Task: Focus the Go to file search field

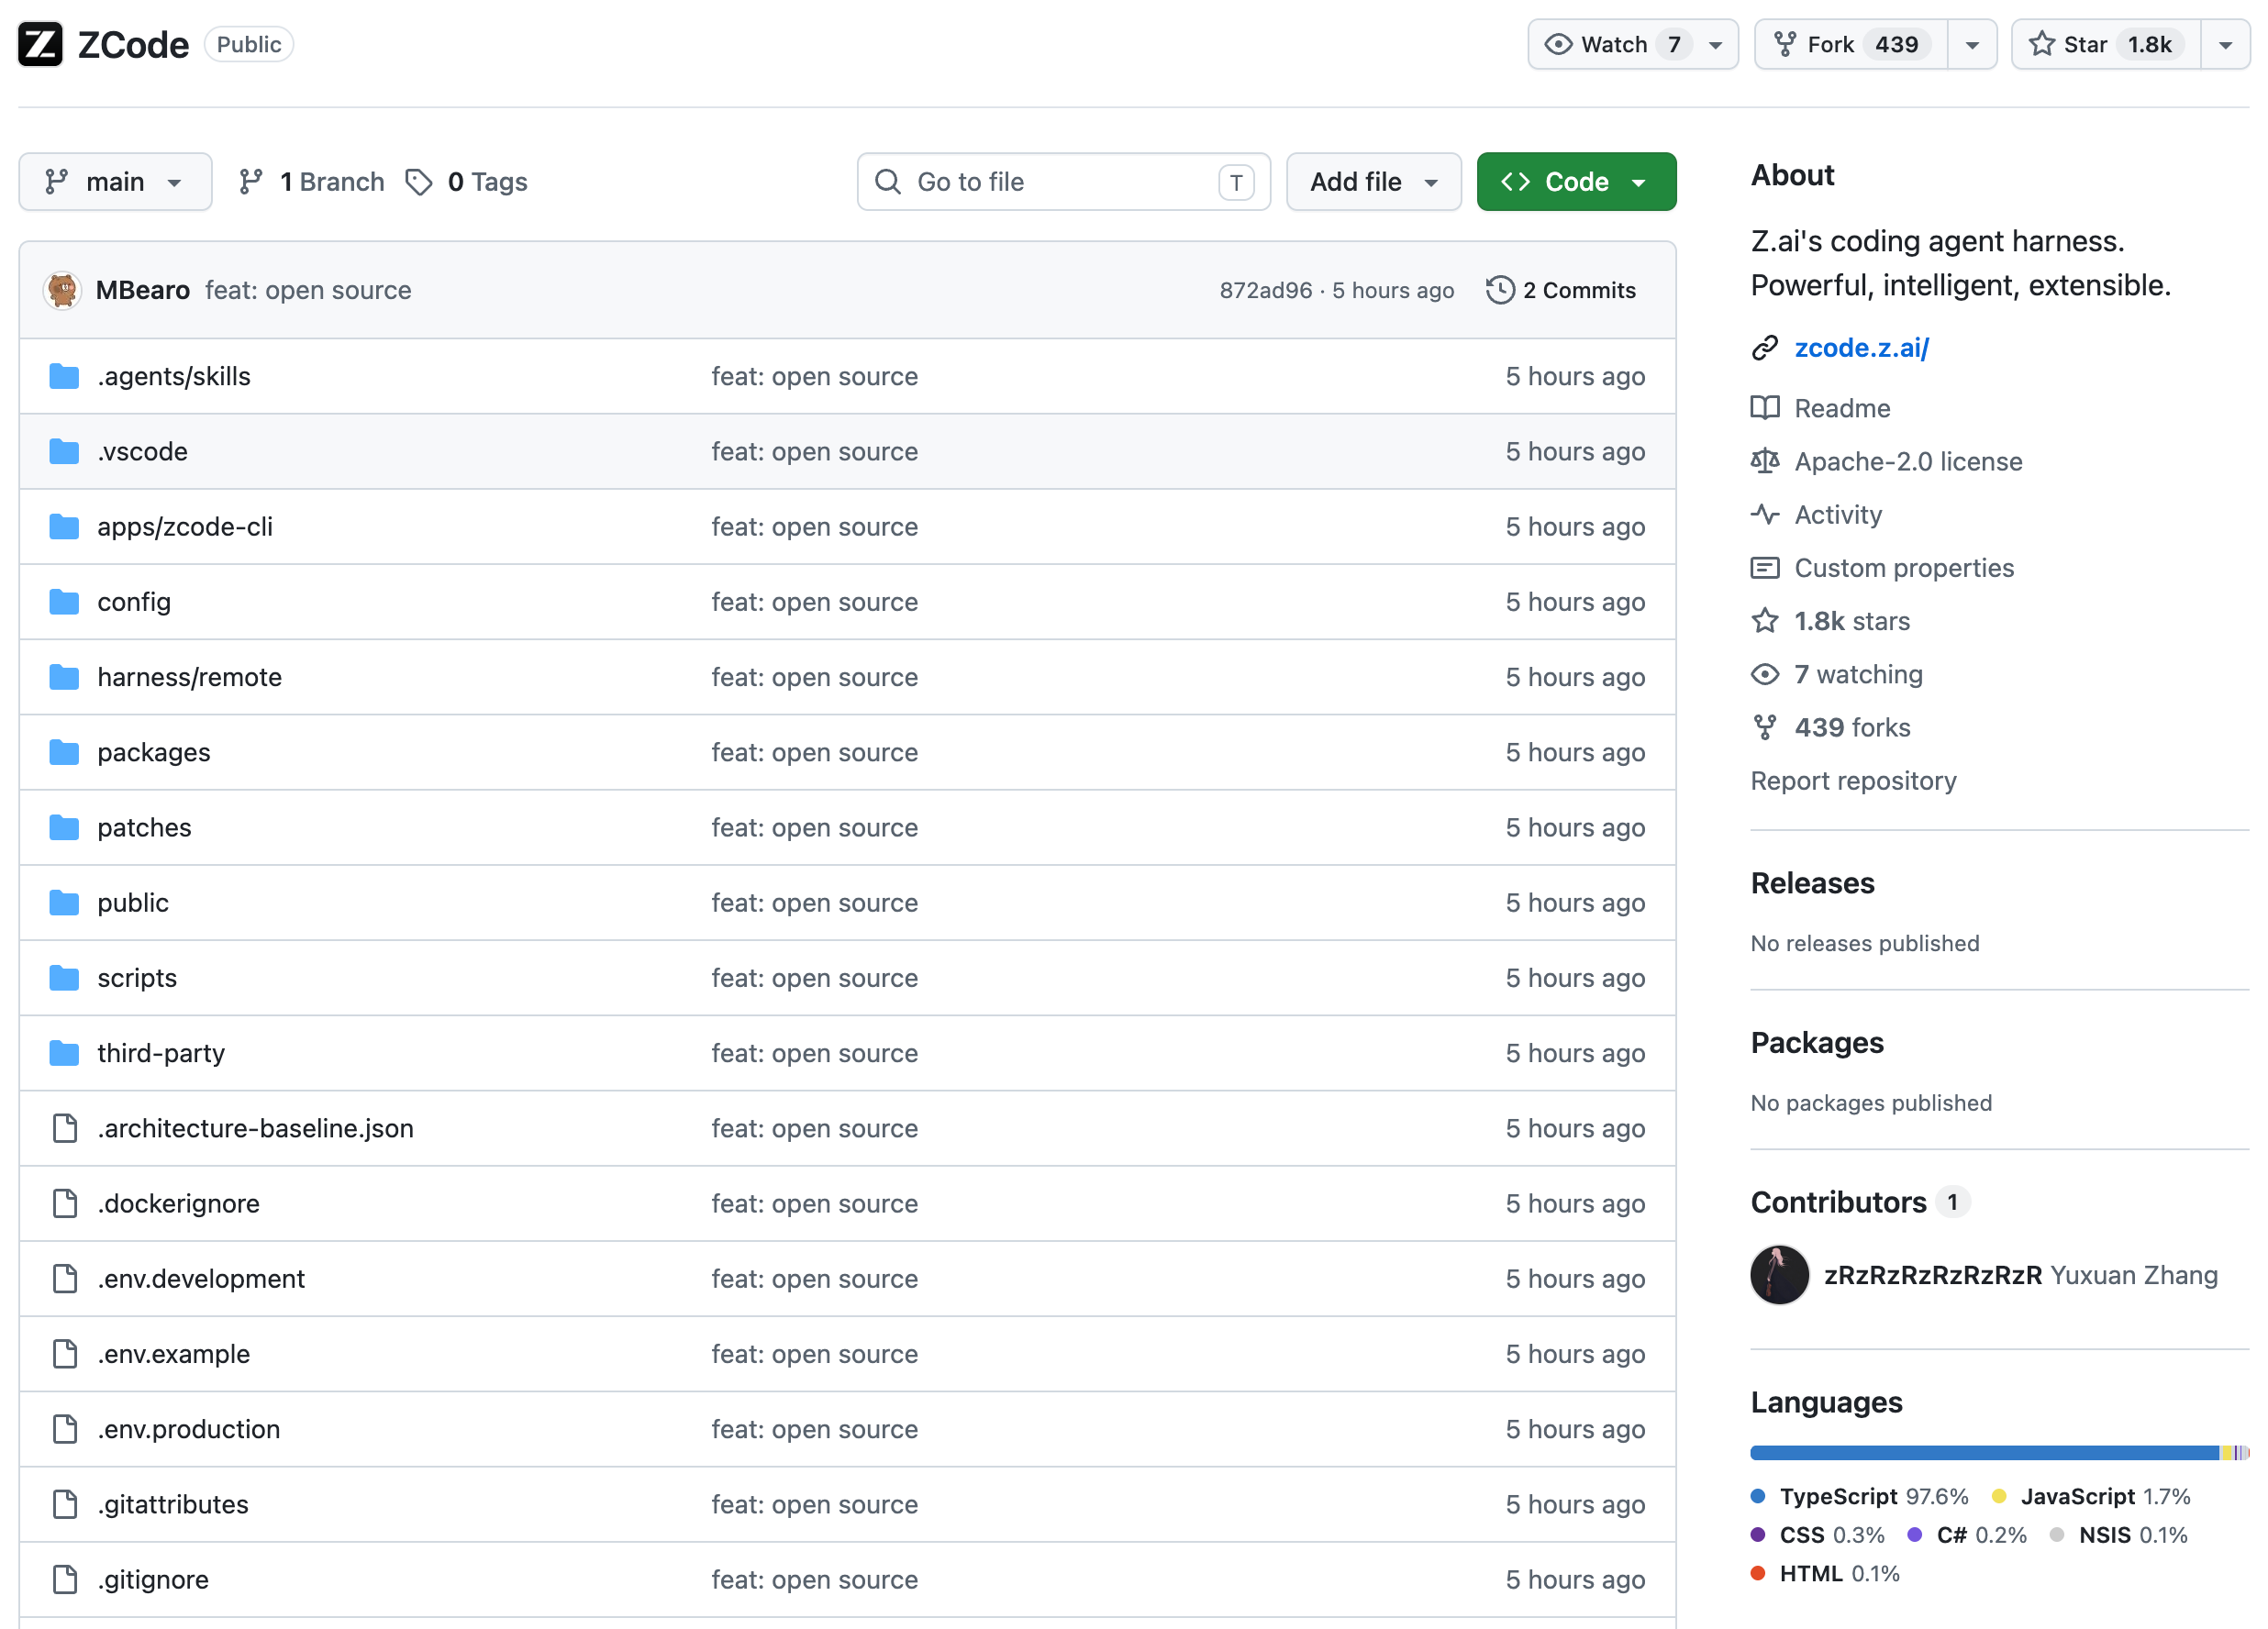Action: point(1064,182)
